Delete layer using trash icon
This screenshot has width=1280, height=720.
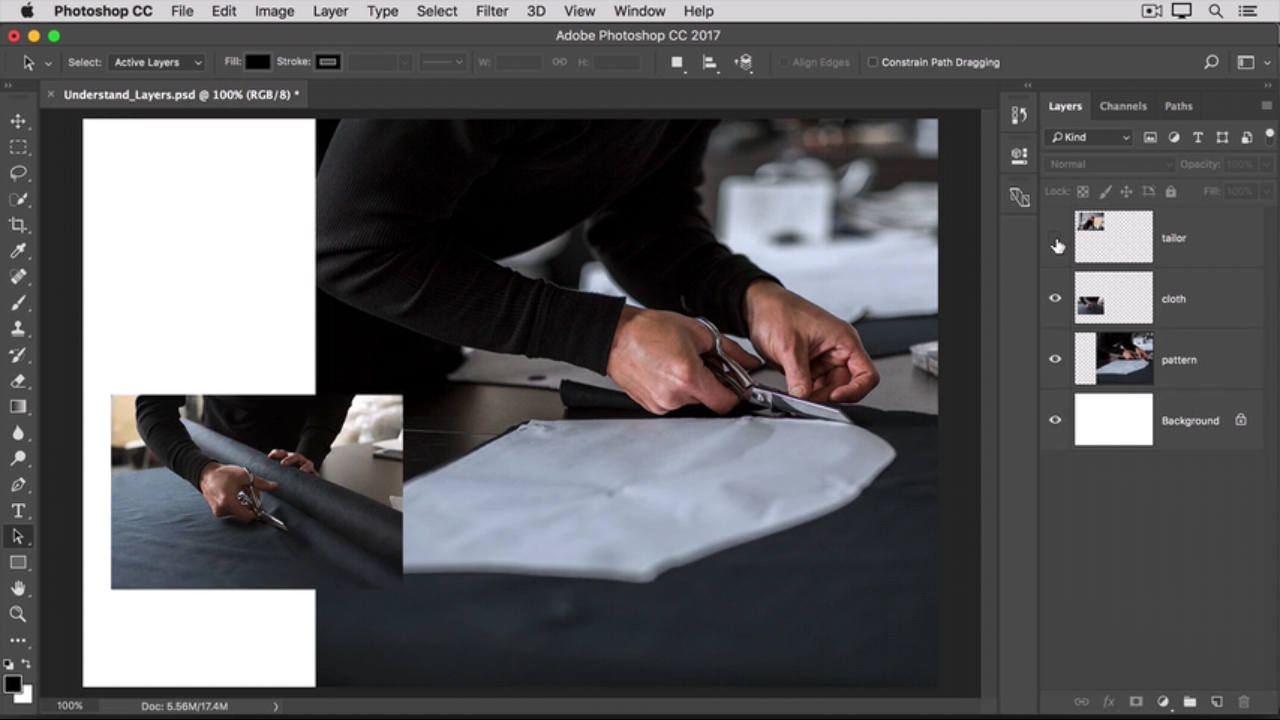click(x=1244, y=702)
